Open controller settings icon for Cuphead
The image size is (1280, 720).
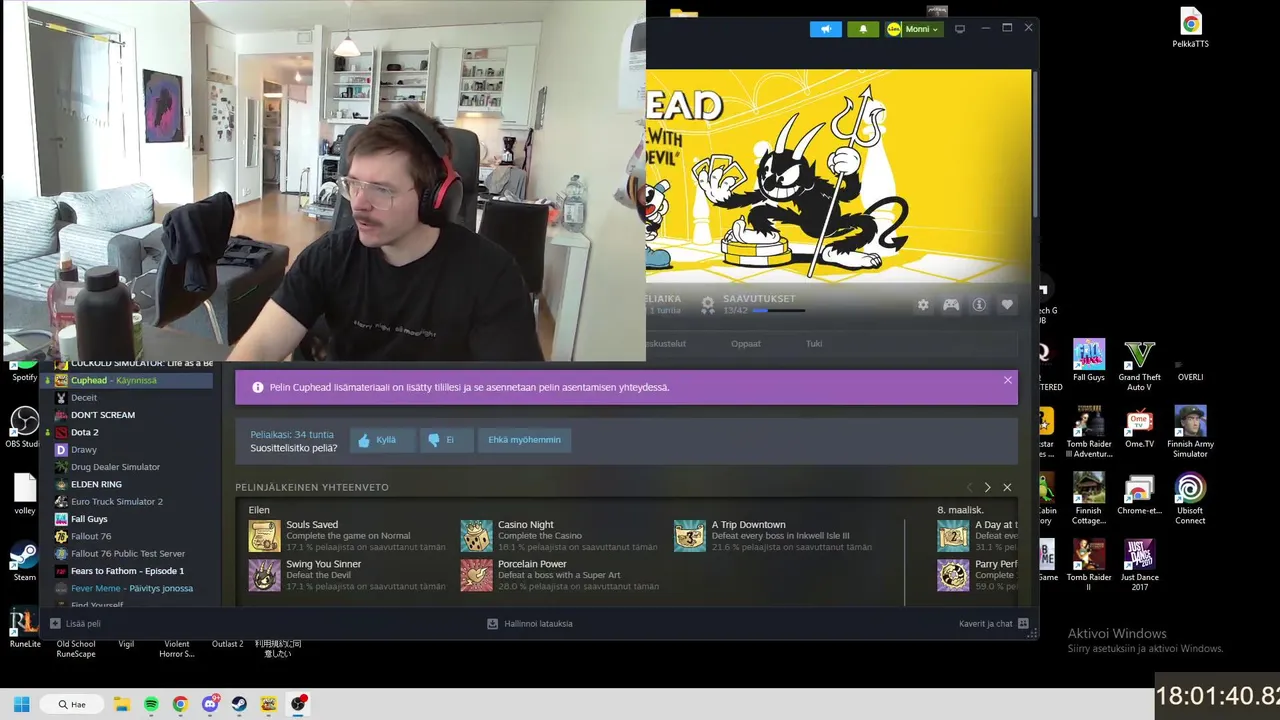click(x=951, y=305)
